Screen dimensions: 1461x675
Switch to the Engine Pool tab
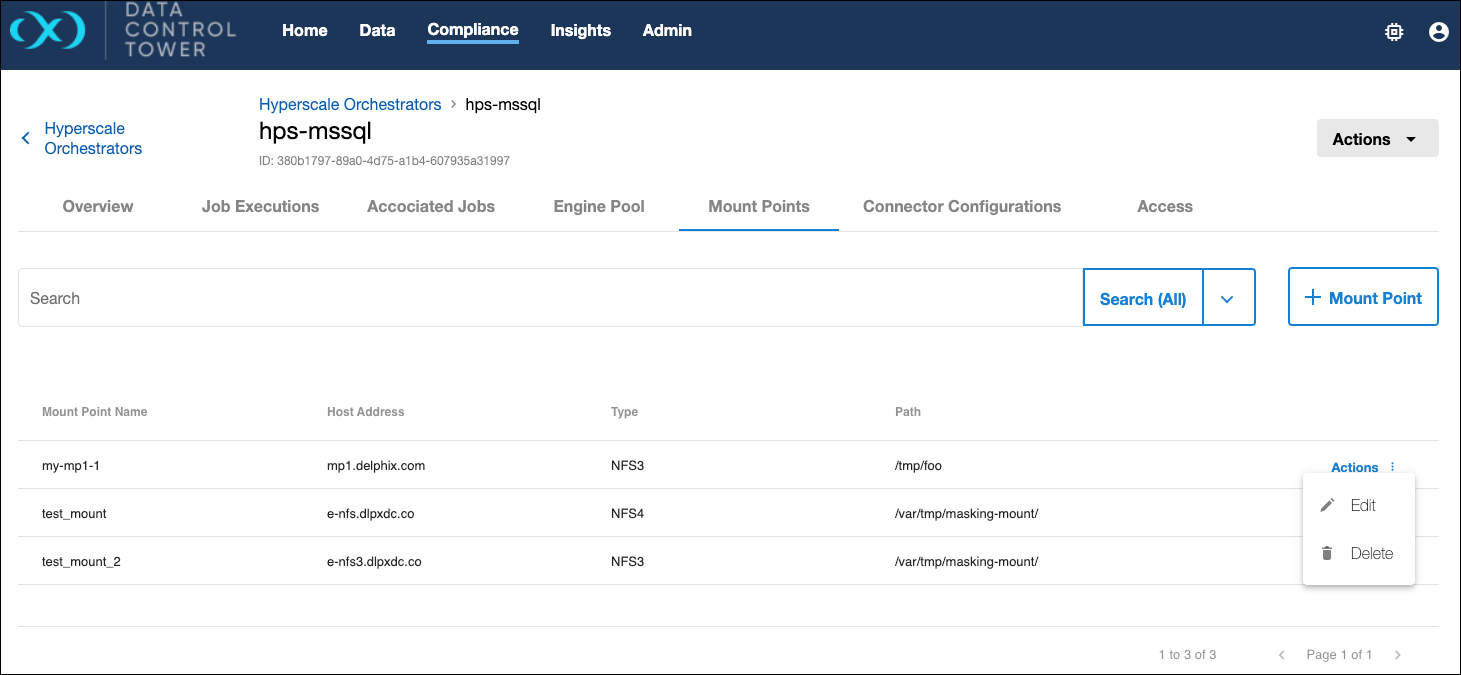point(599,206)
